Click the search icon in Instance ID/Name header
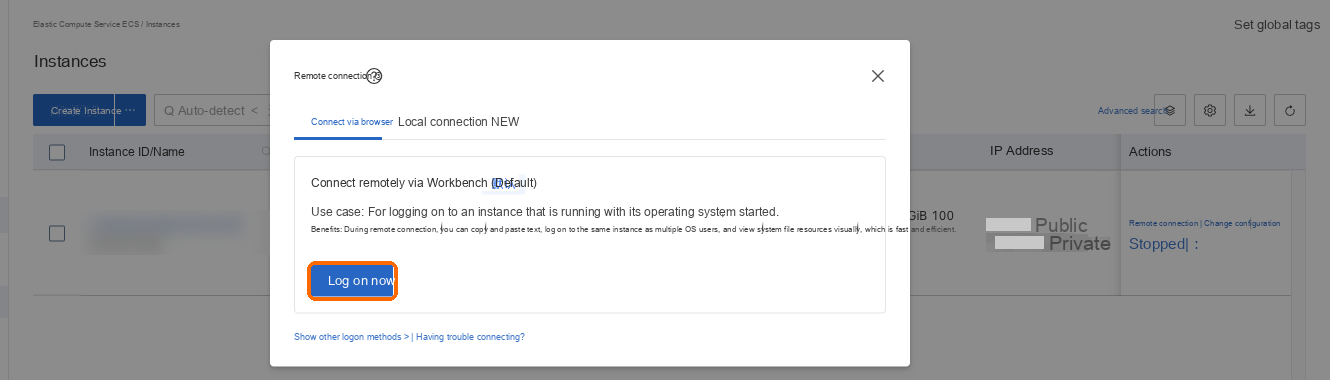Screen dimensions: 1330x380 [265, 152]
